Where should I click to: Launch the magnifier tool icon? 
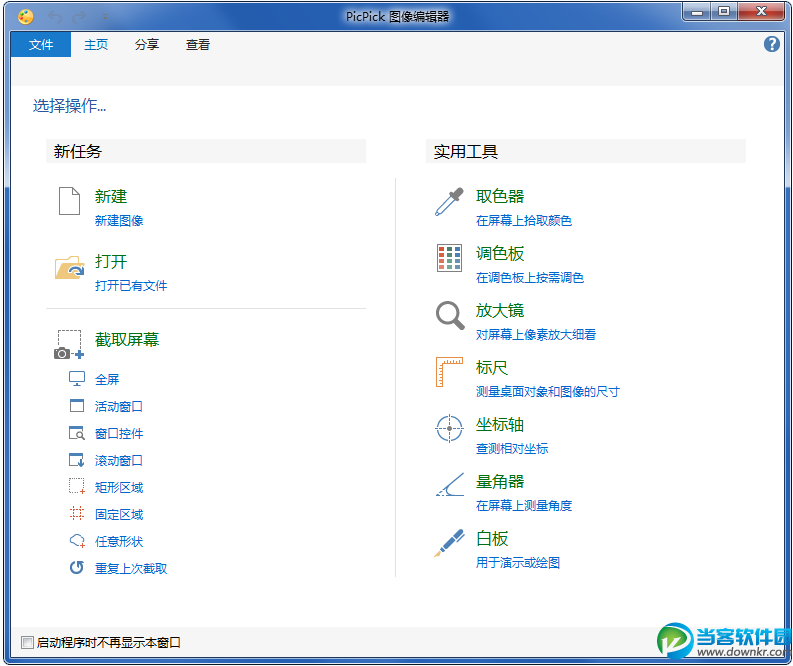click(x=449, y=316)
